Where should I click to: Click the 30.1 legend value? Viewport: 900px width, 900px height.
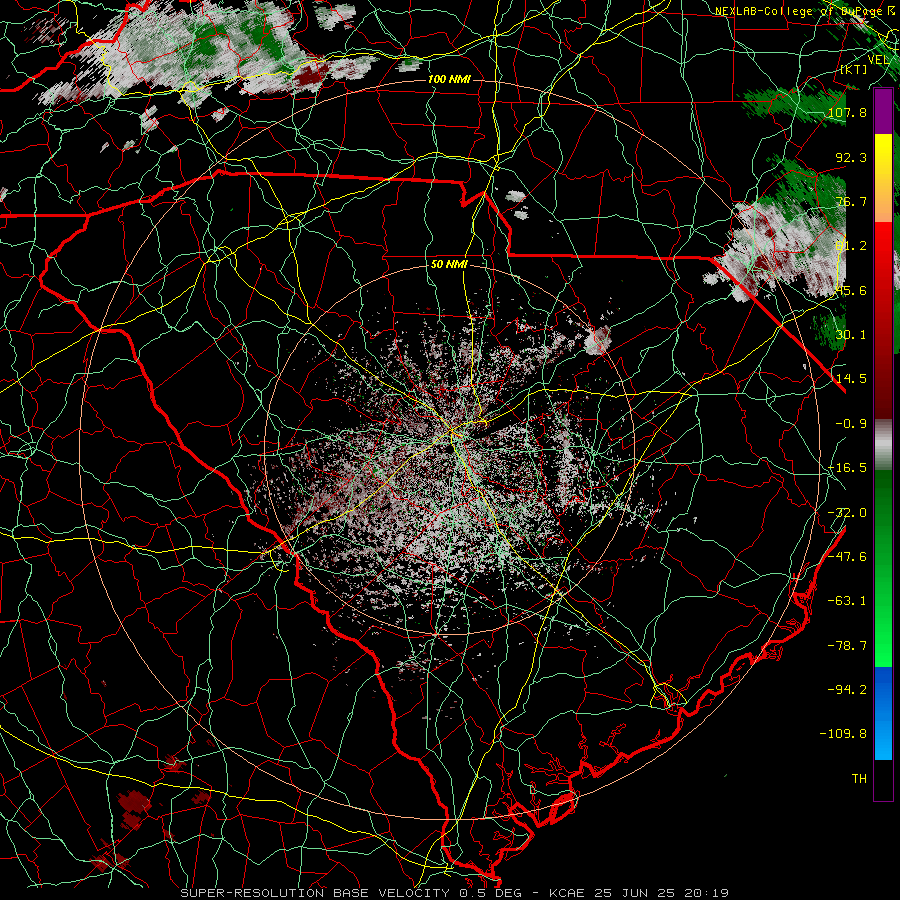[x=851, y=335]
